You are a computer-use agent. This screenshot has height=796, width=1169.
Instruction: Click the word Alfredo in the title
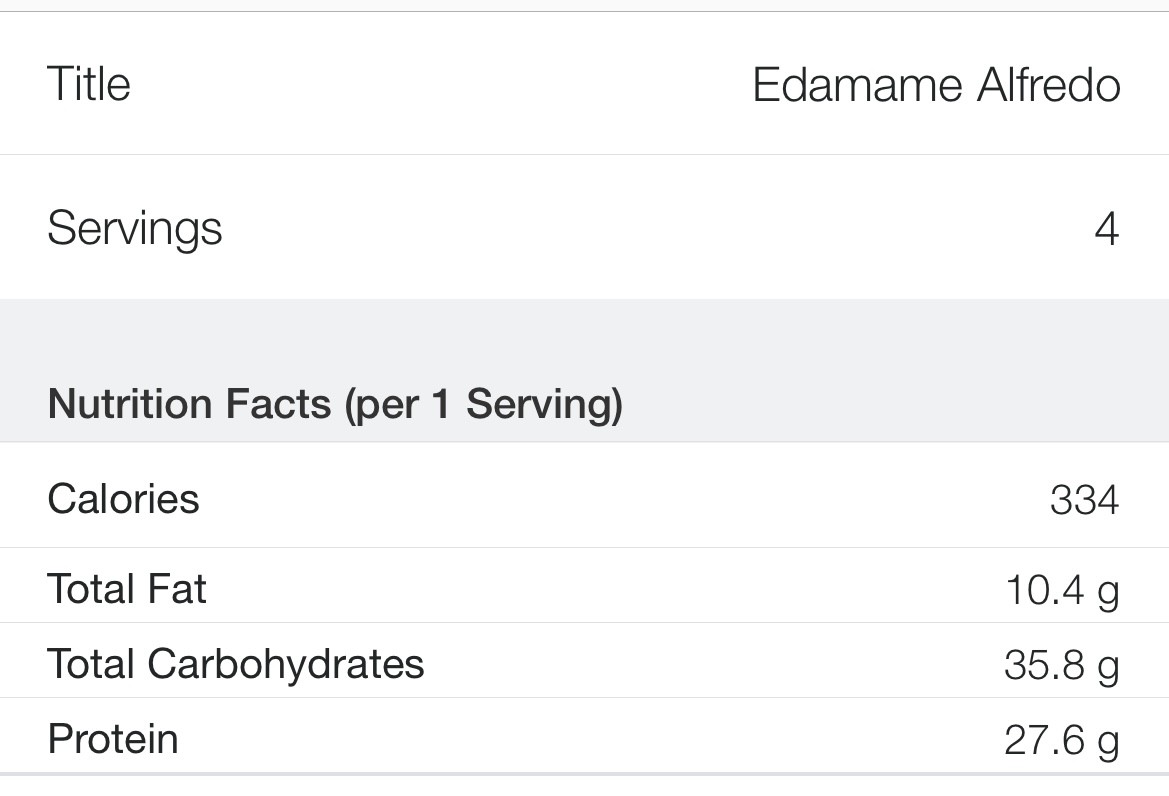click(x=1048, y=85)
